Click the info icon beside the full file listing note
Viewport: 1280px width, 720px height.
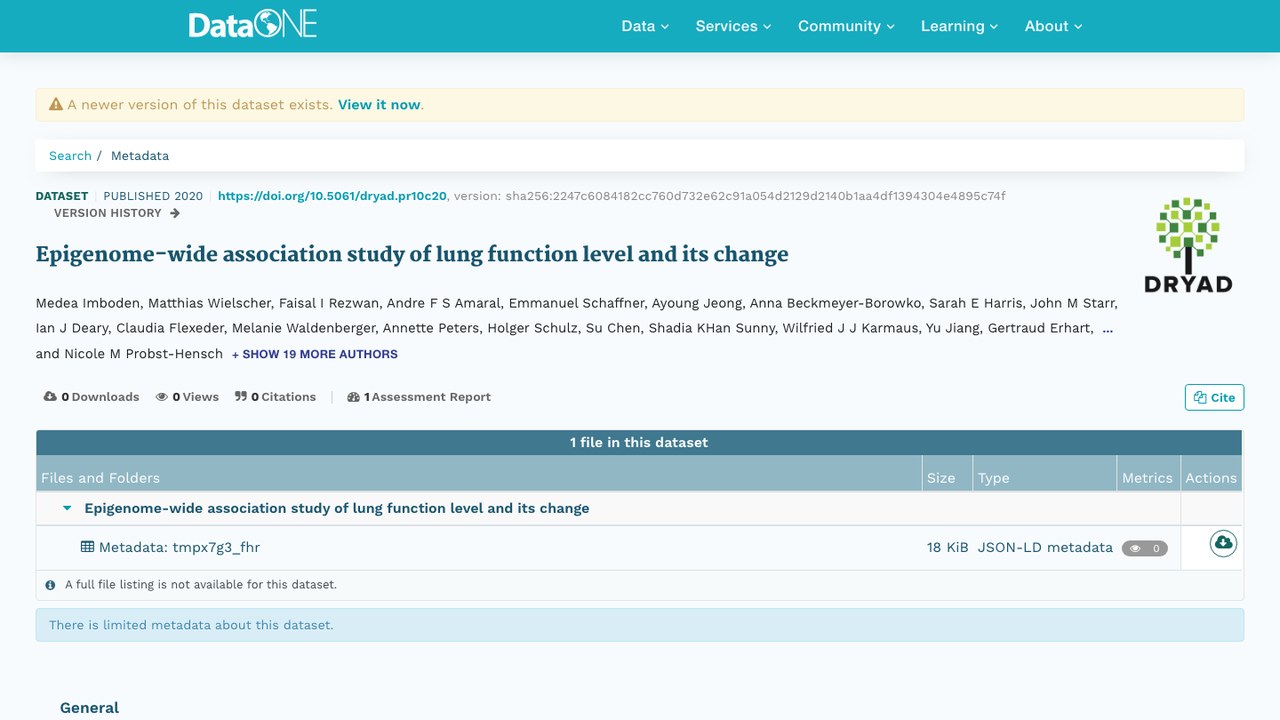coord(51,585)
